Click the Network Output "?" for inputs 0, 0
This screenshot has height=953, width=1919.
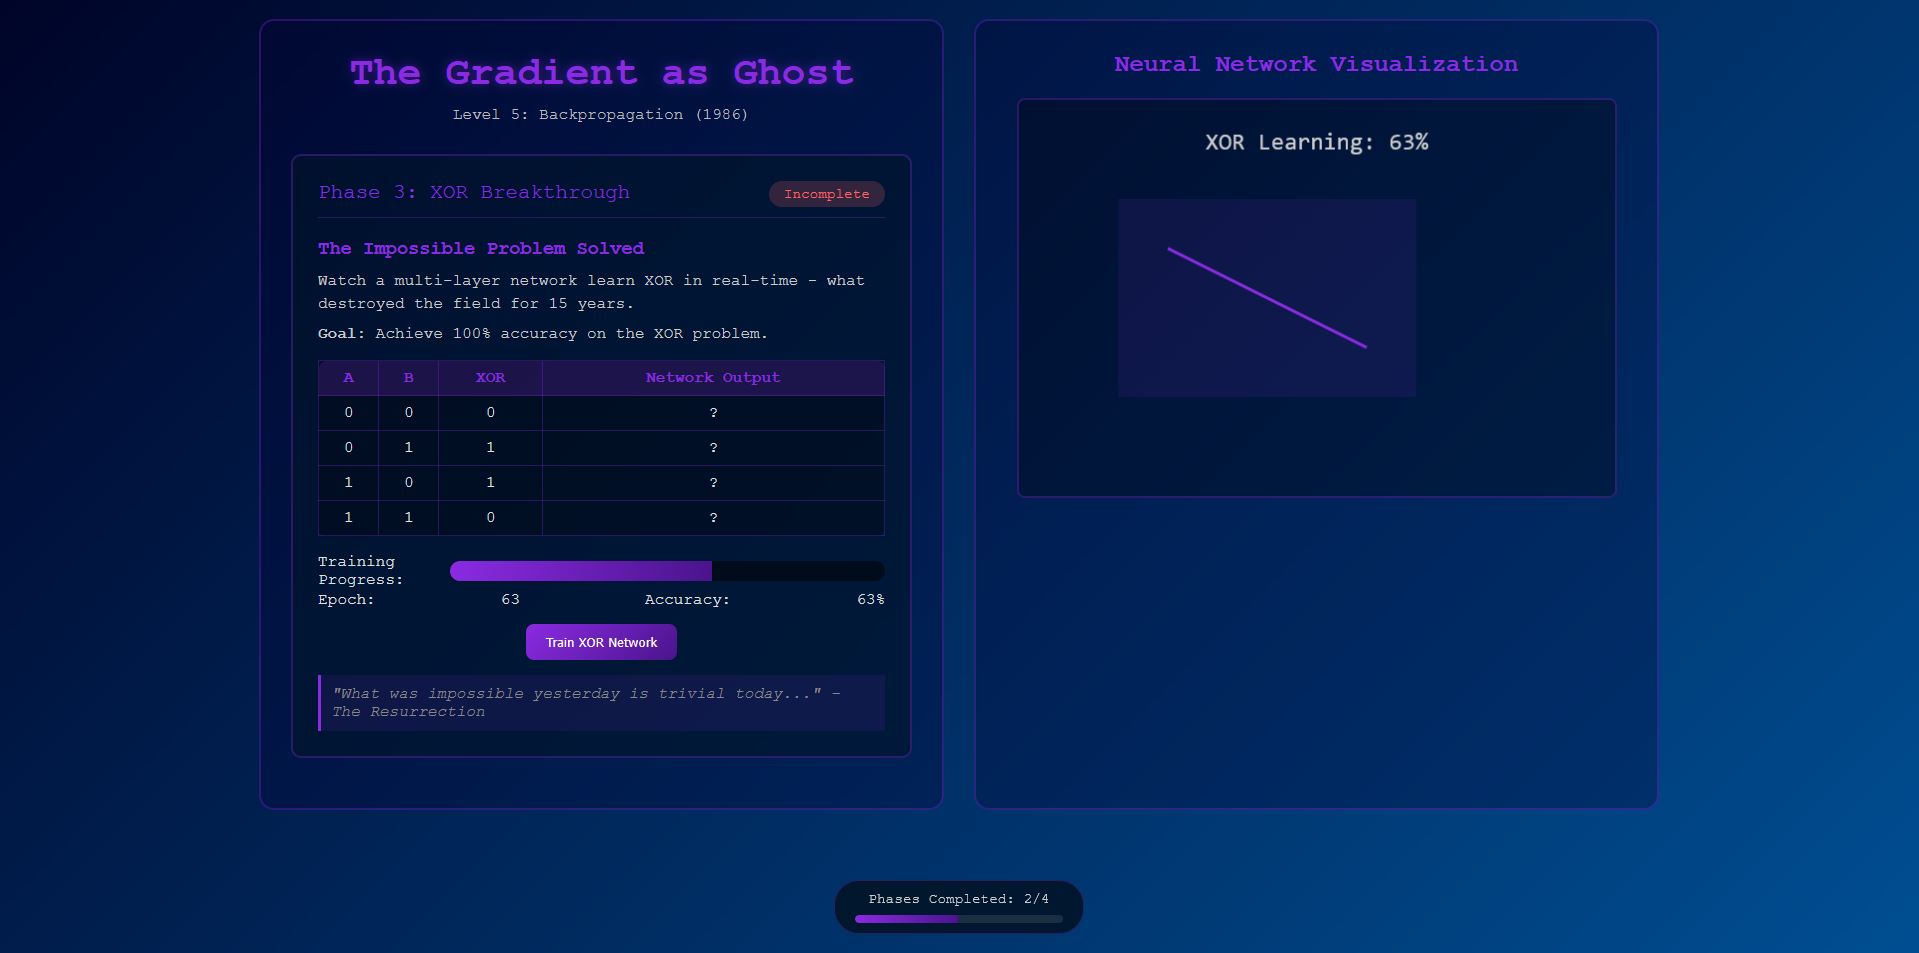click(x=713, y=413)
